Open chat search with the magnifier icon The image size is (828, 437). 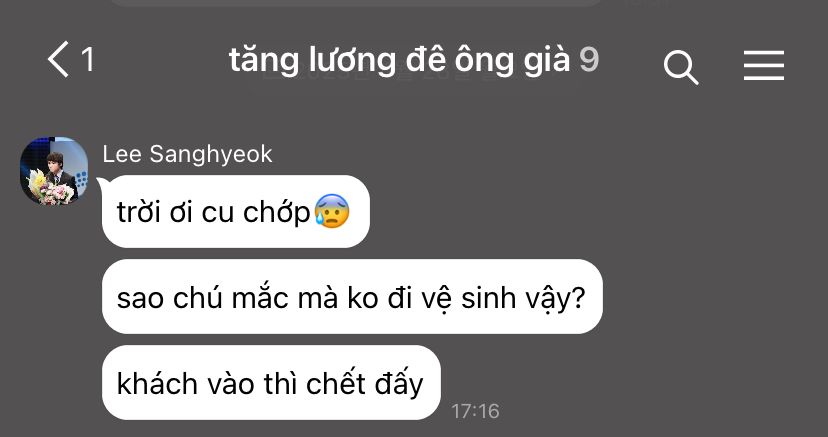[x=681, y=68]
